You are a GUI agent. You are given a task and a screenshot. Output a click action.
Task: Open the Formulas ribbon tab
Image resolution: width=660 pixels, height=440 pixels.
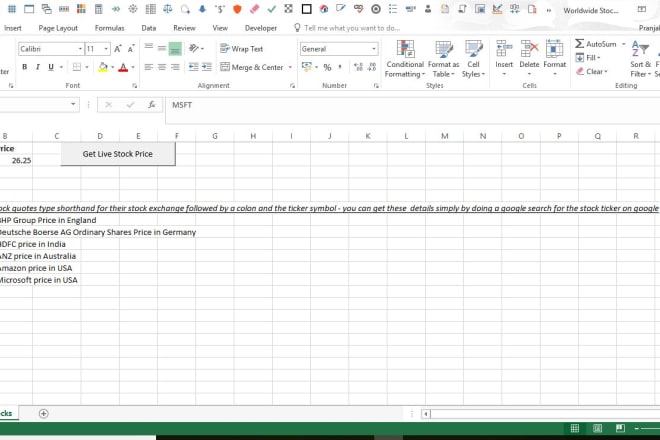pos(109,28)
